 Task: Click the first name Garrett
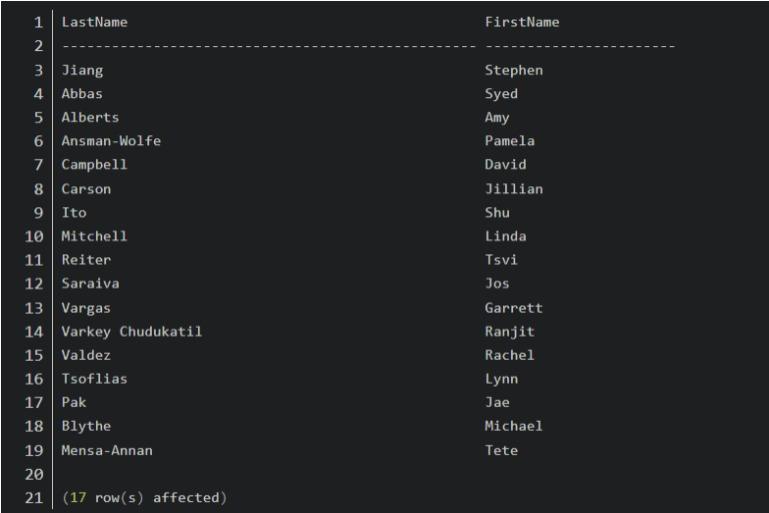(514, 308)
